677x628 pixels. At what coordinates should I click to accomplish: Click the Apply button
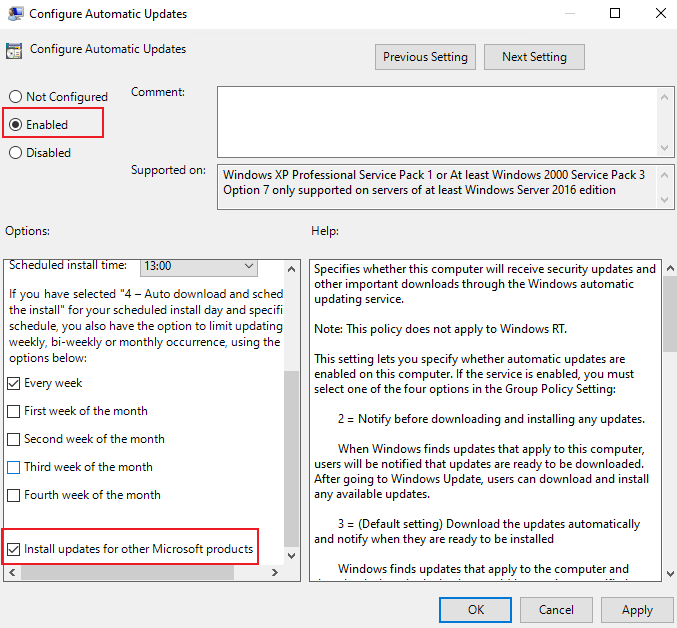(x=637, y=610)
